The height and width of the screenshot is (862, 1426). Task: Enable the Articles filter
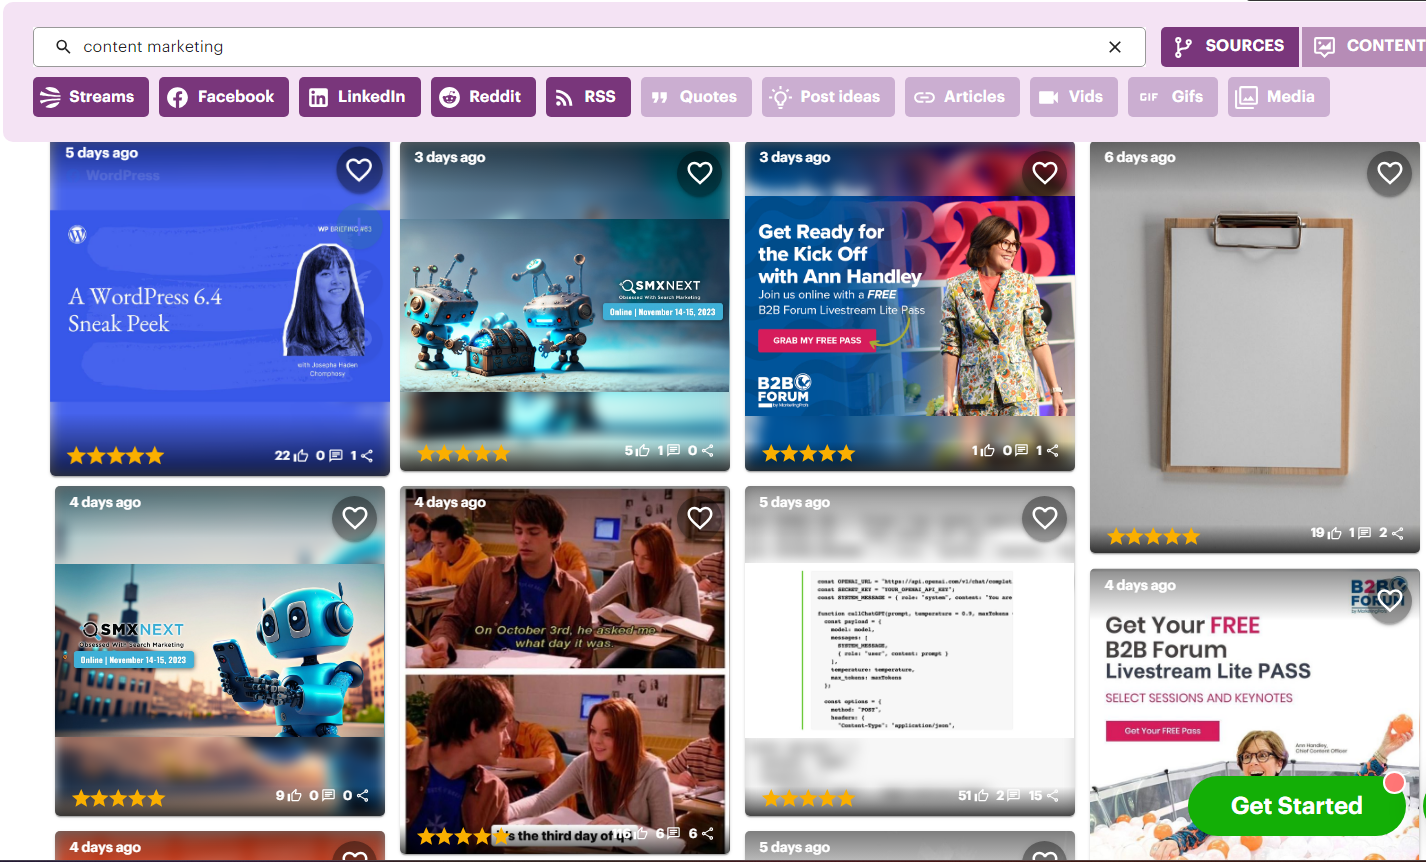click(962, 97)
